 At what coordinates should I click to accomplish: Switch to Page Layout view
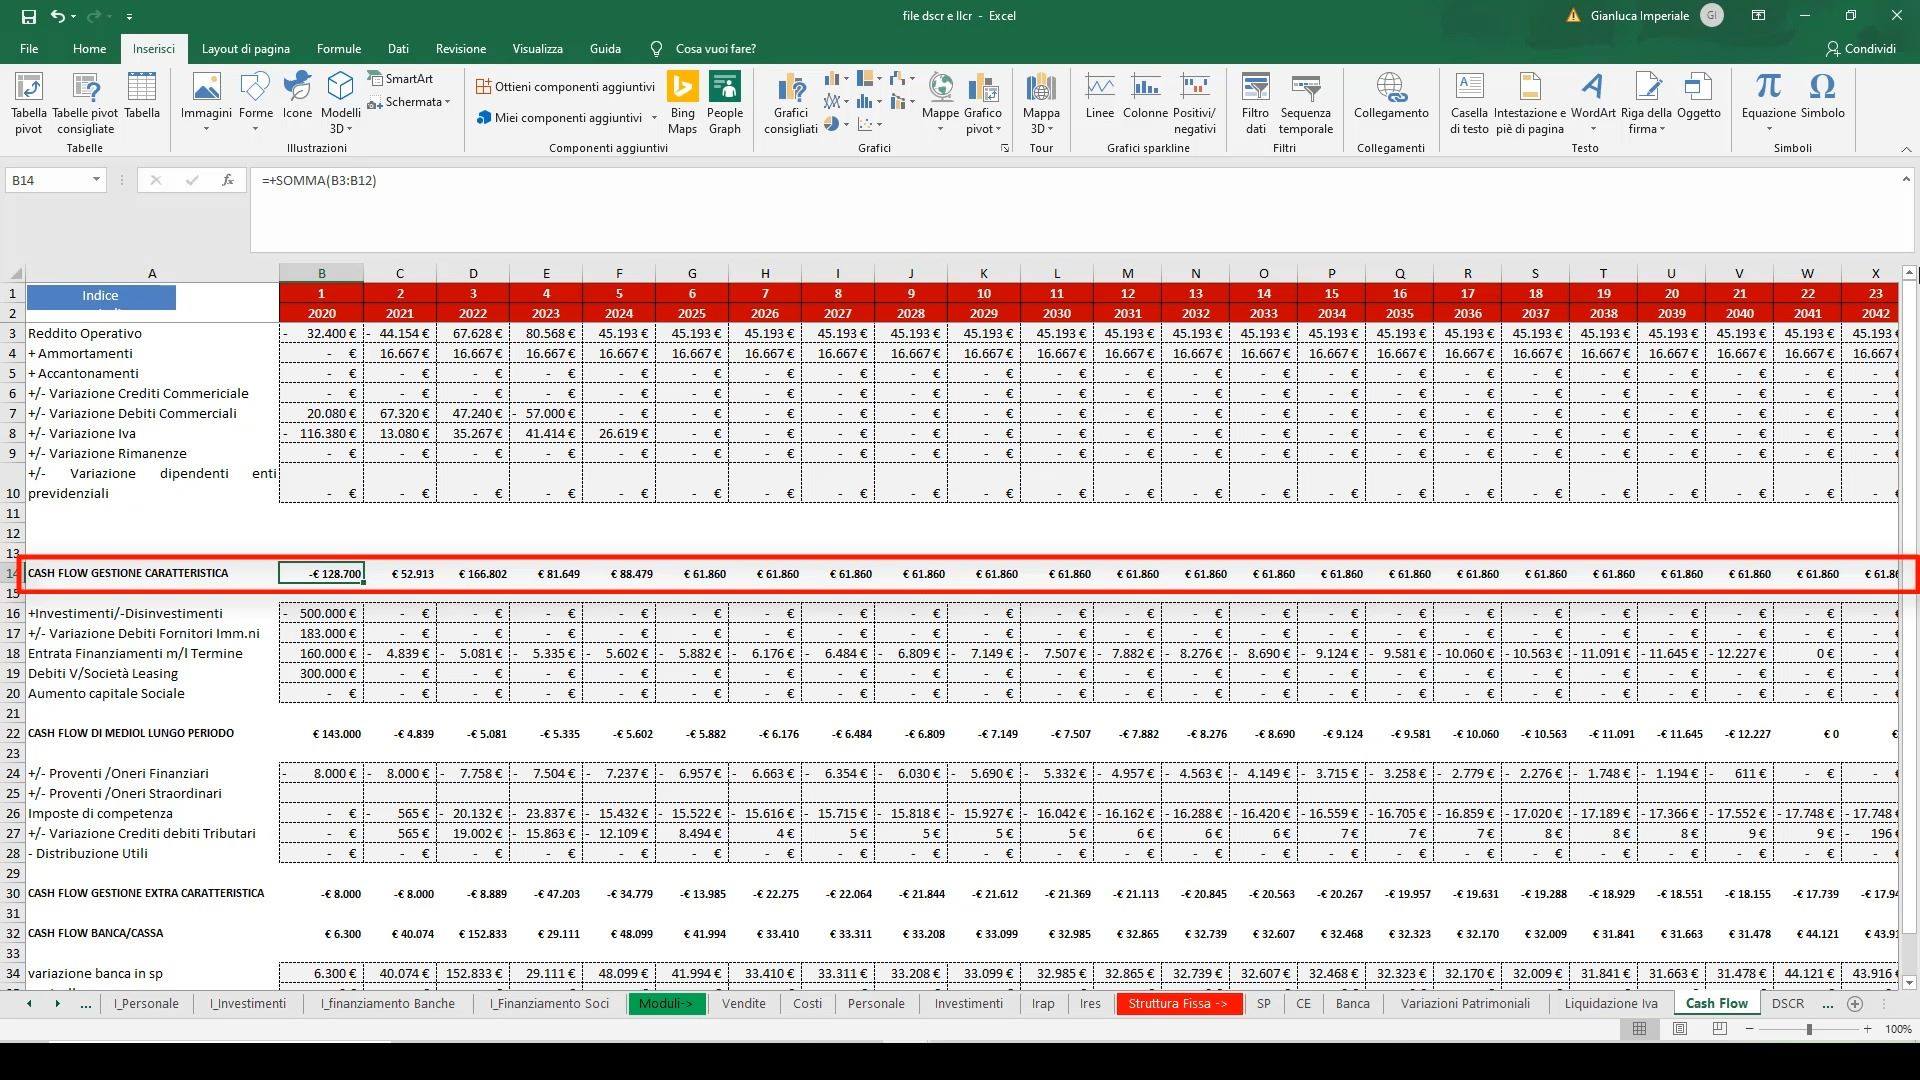[x=1680, y=1029]
